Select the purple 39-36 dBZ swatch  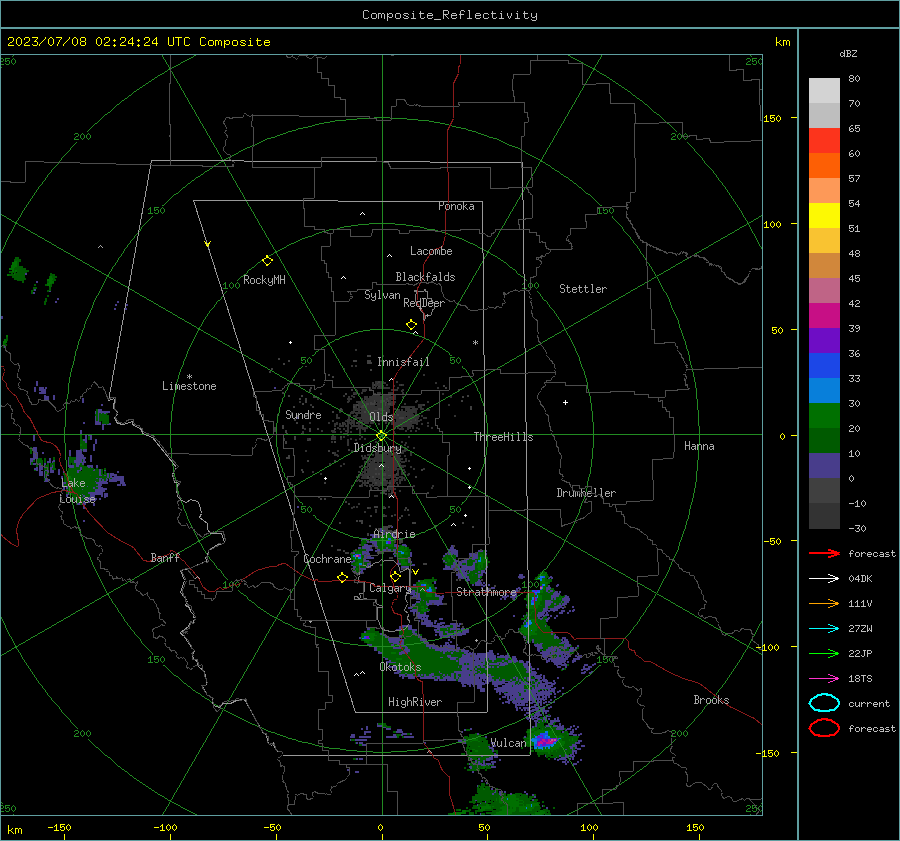[x=824, y=340]
